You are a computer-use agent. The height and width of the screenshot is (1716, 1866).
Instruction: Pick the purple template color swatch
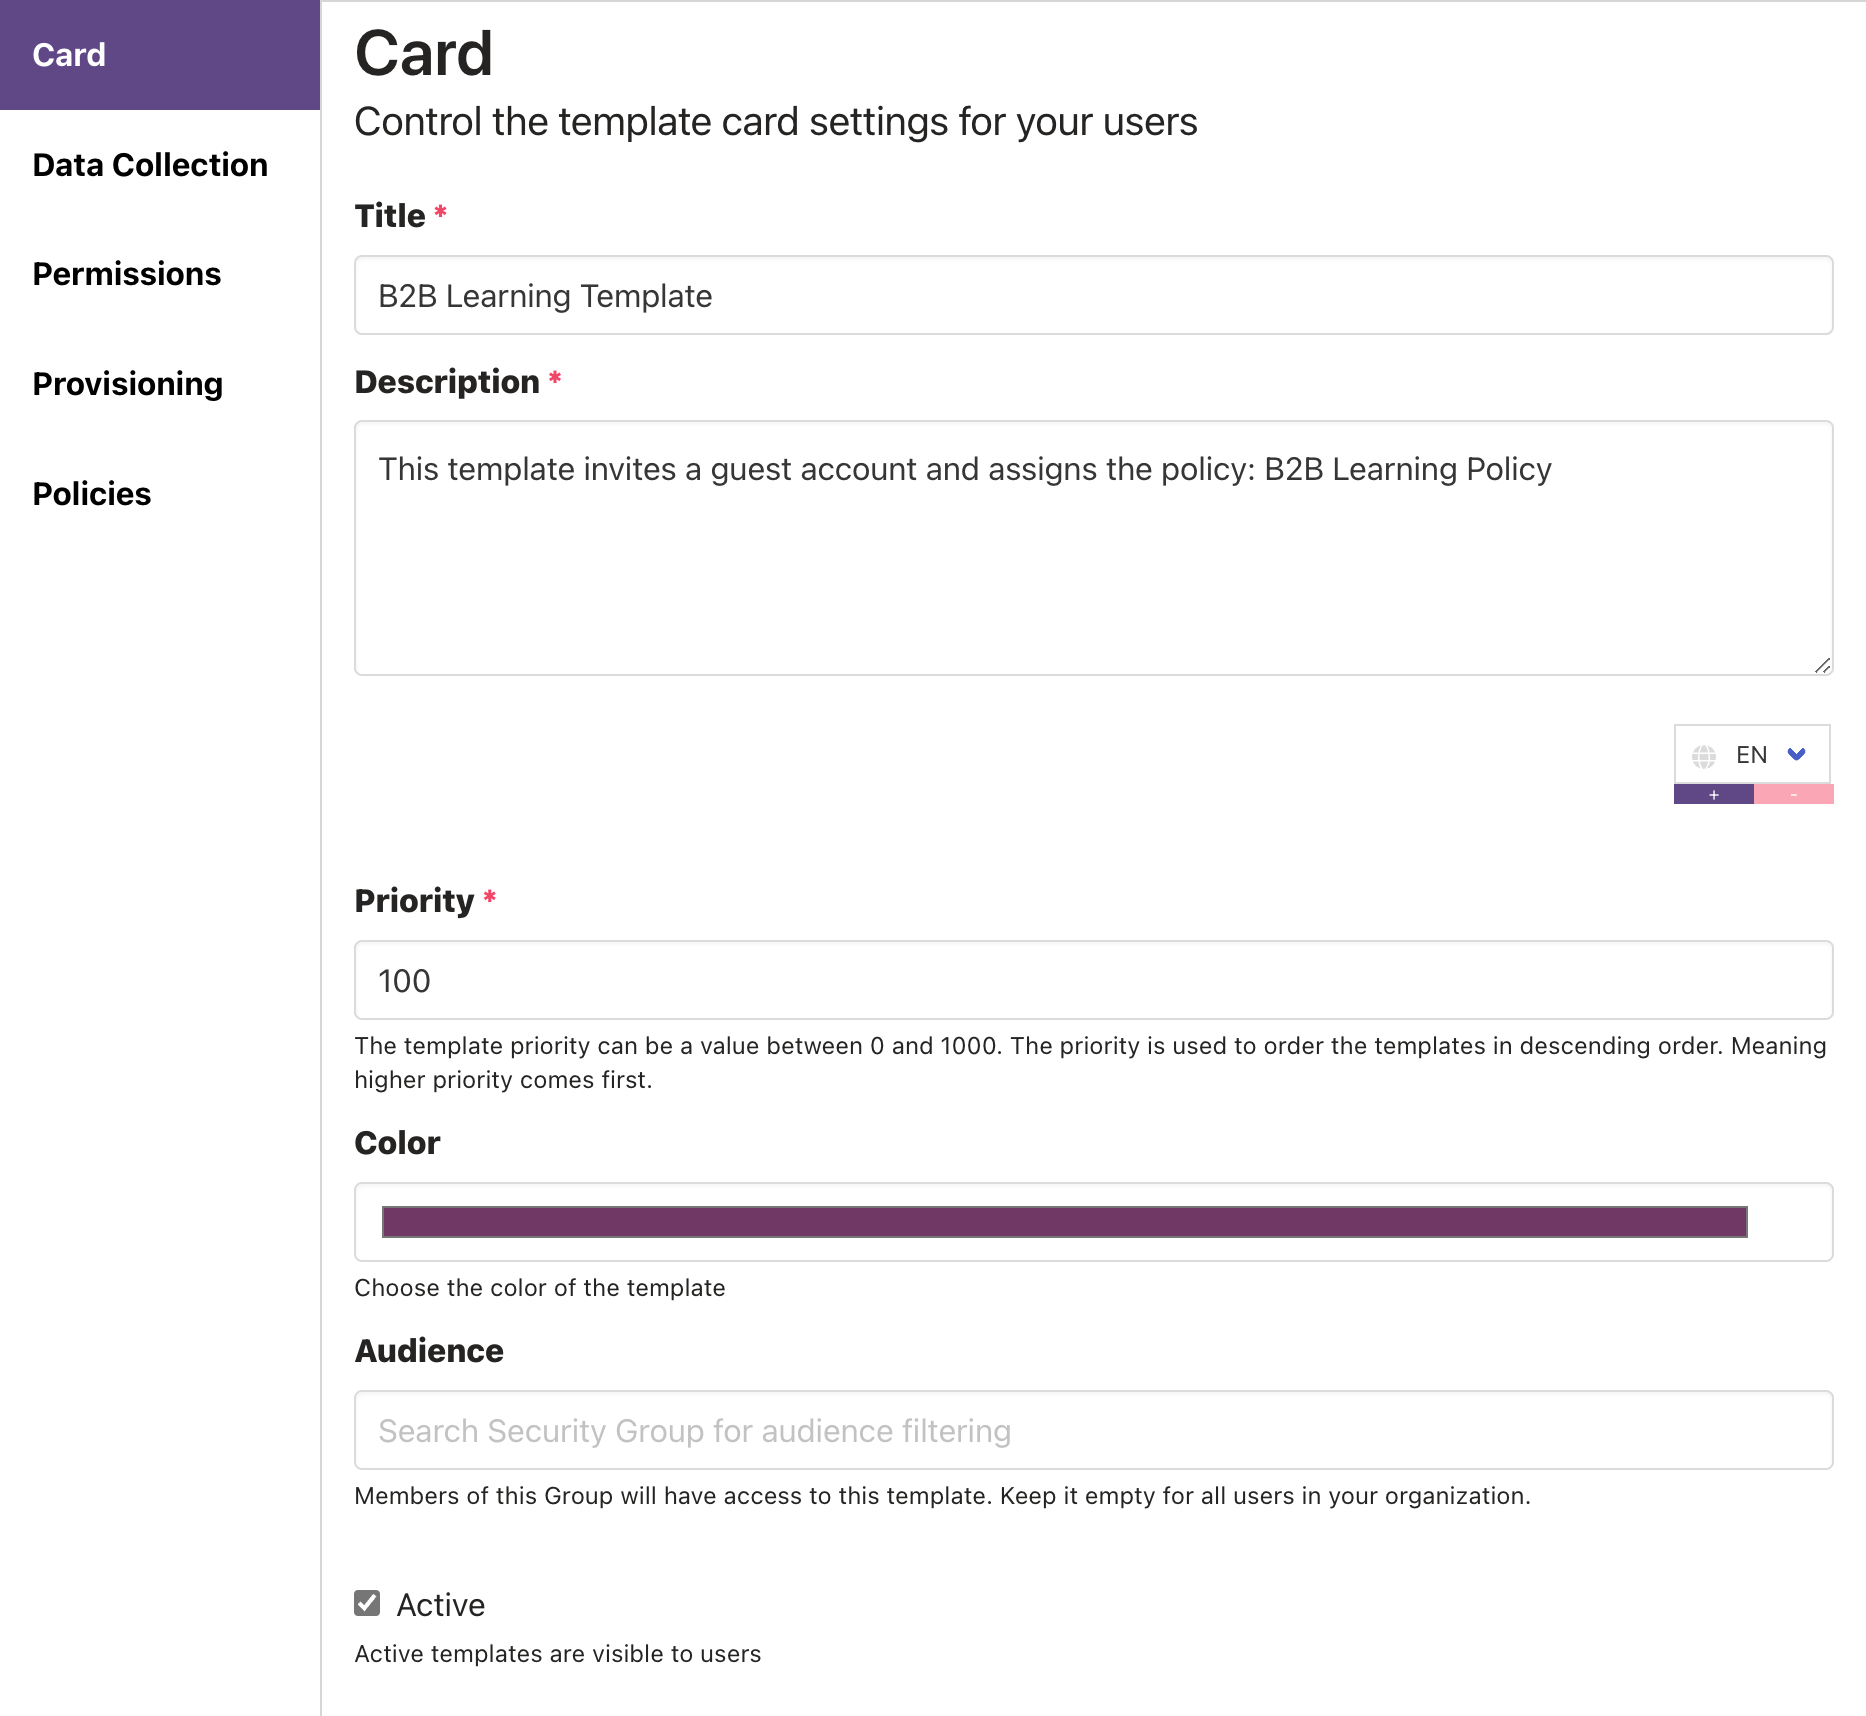(1064, 1222)
